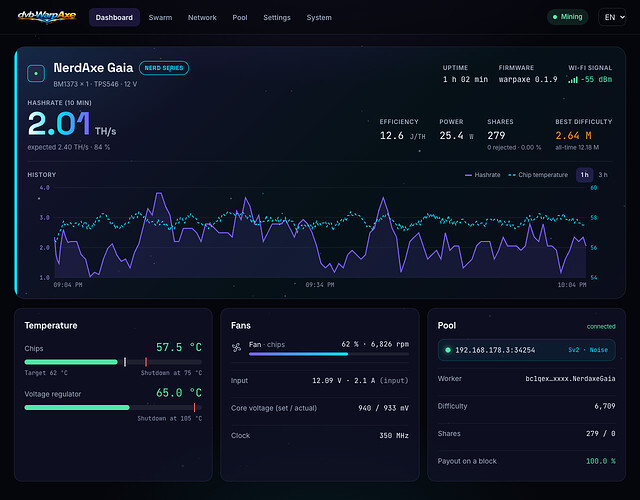Click the worker name bc1qex…xxxx.NerdaxeGaia

[x=570, y=379]
